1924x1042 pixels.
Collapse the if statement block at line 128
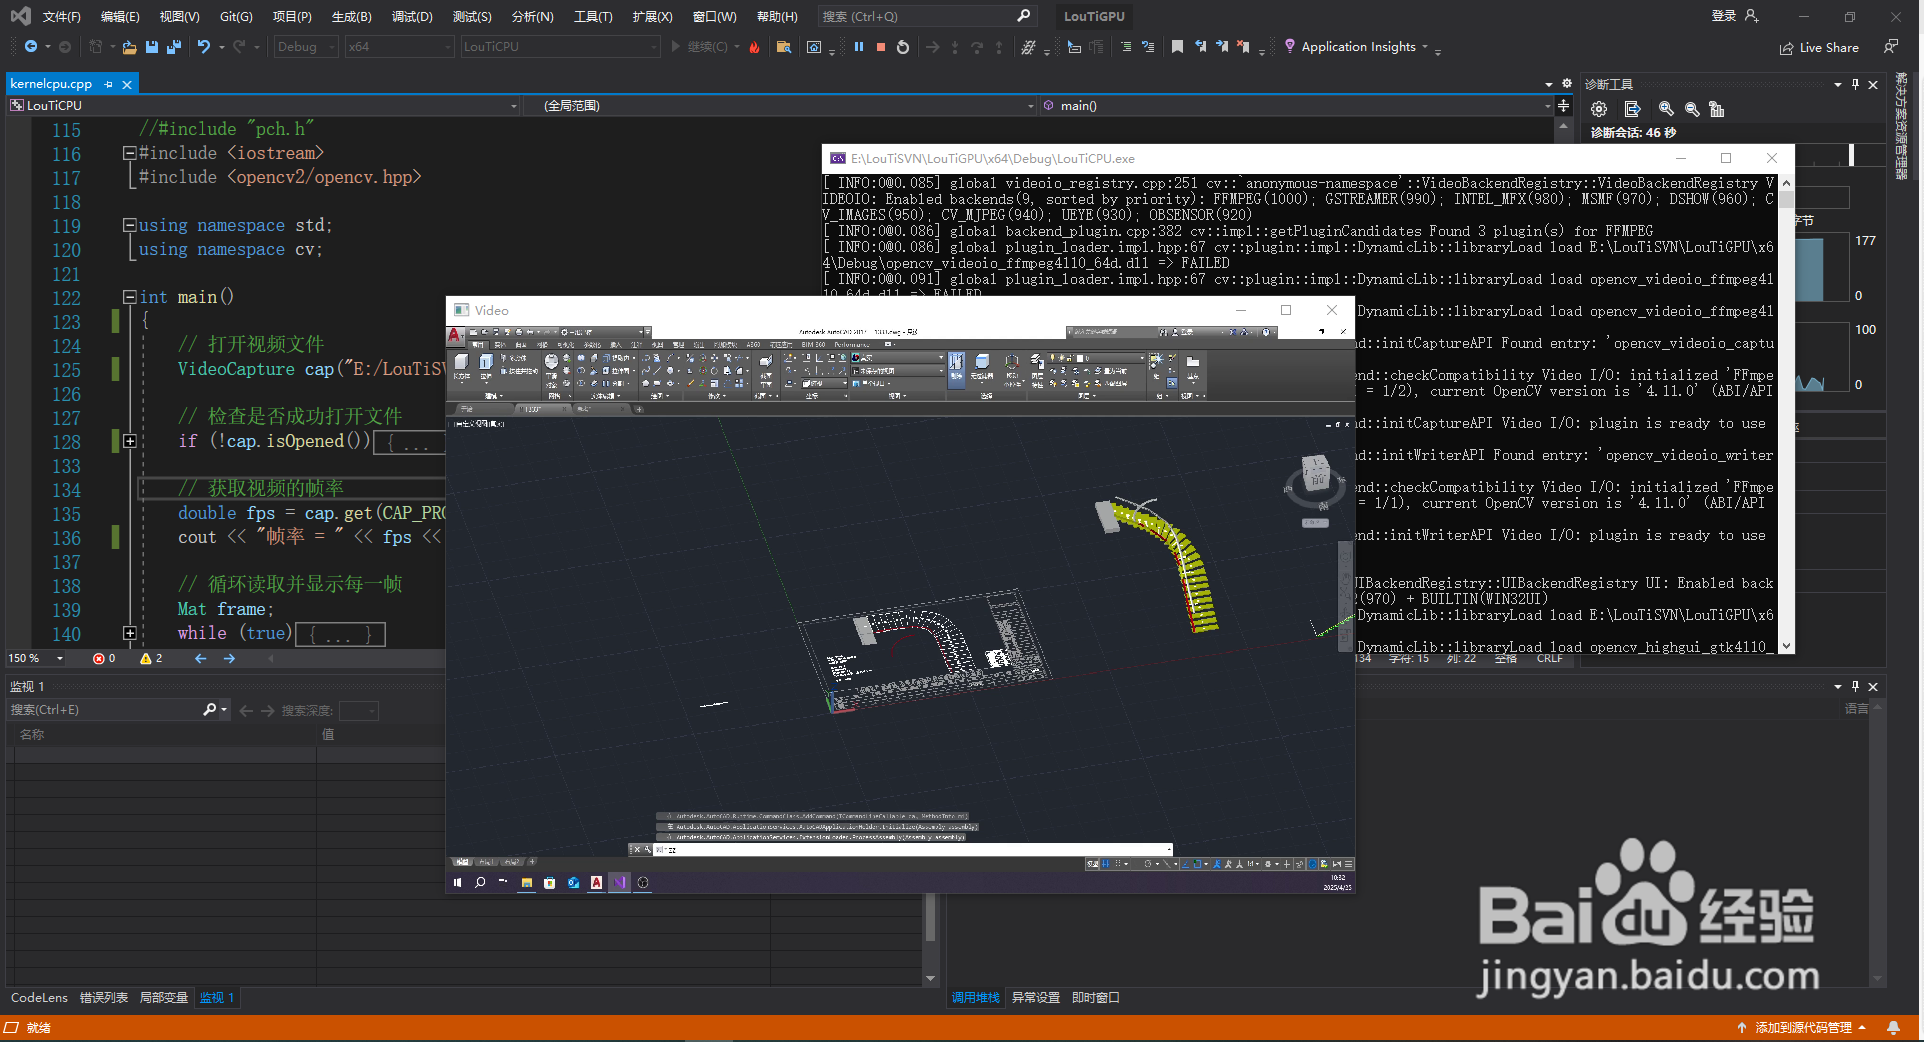point(130,442)
